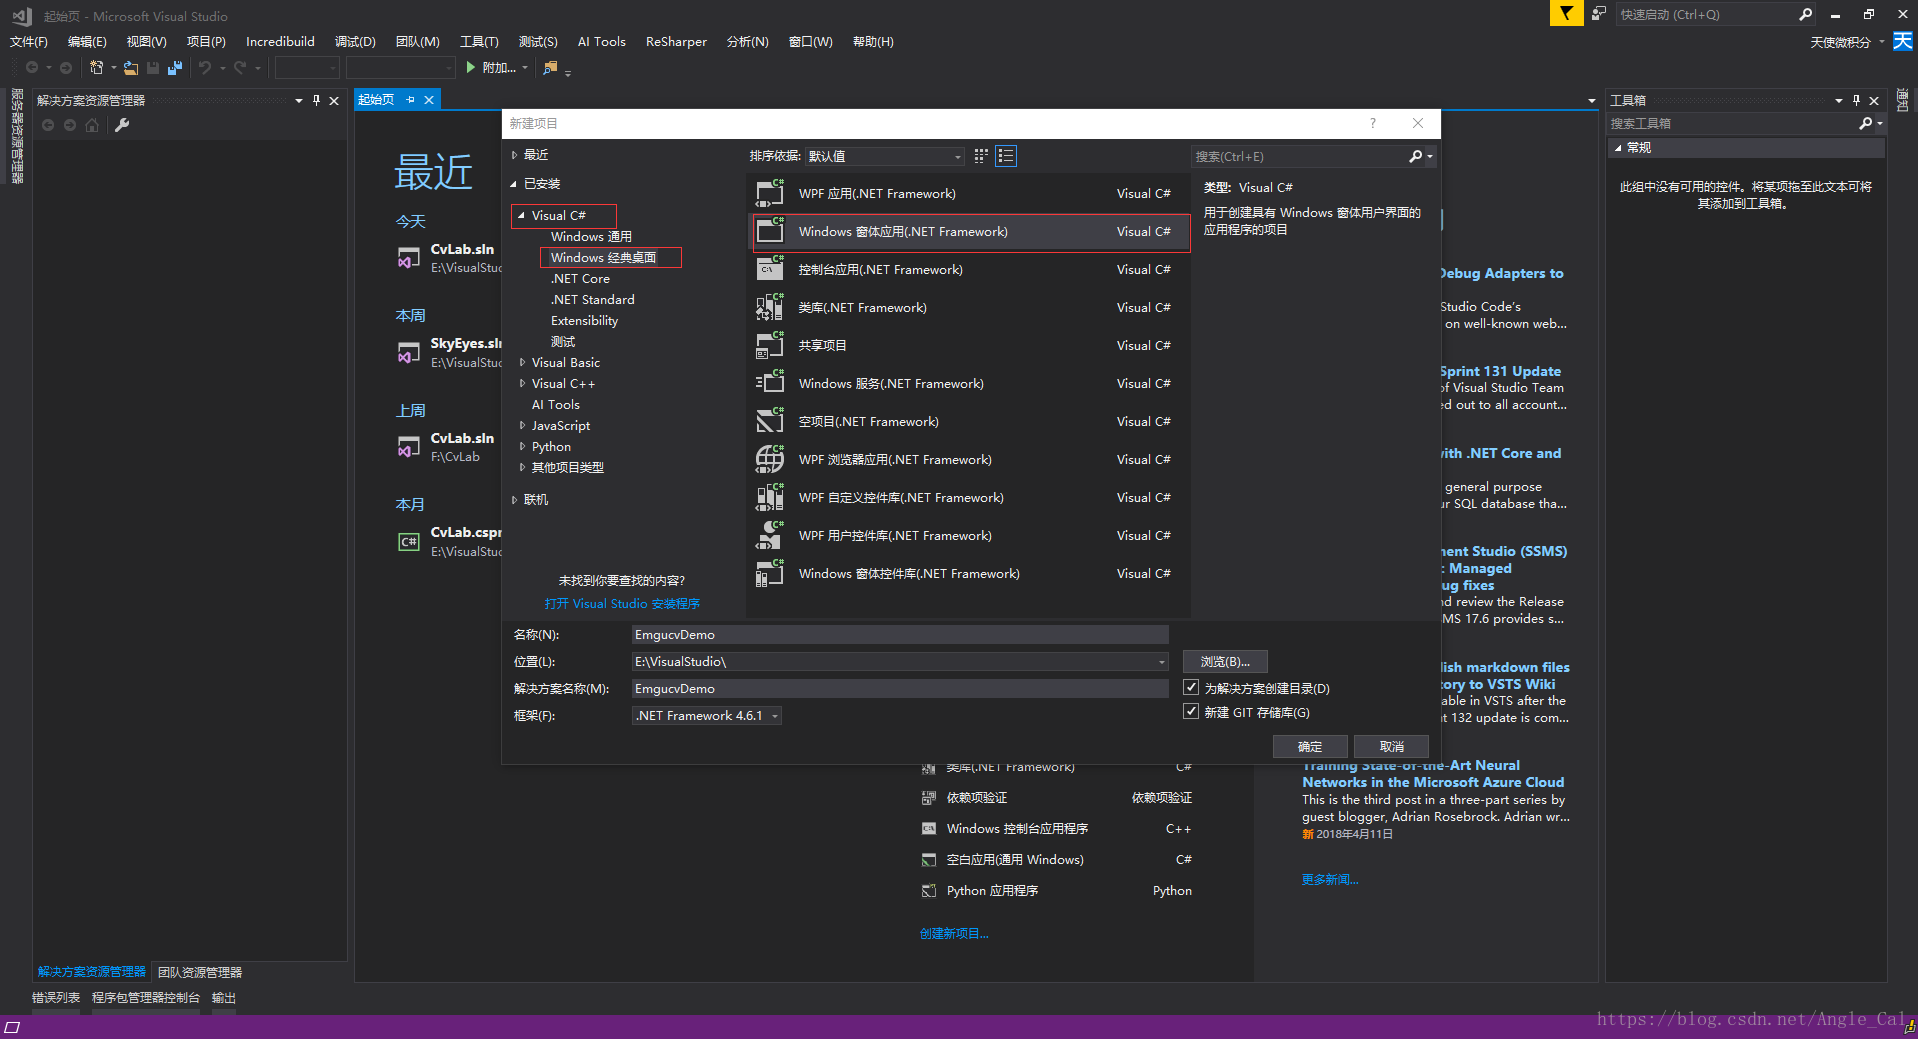The image size is (1918, 1039).
Task: Click the Find in Files toolbar icon
Action: 550,67
